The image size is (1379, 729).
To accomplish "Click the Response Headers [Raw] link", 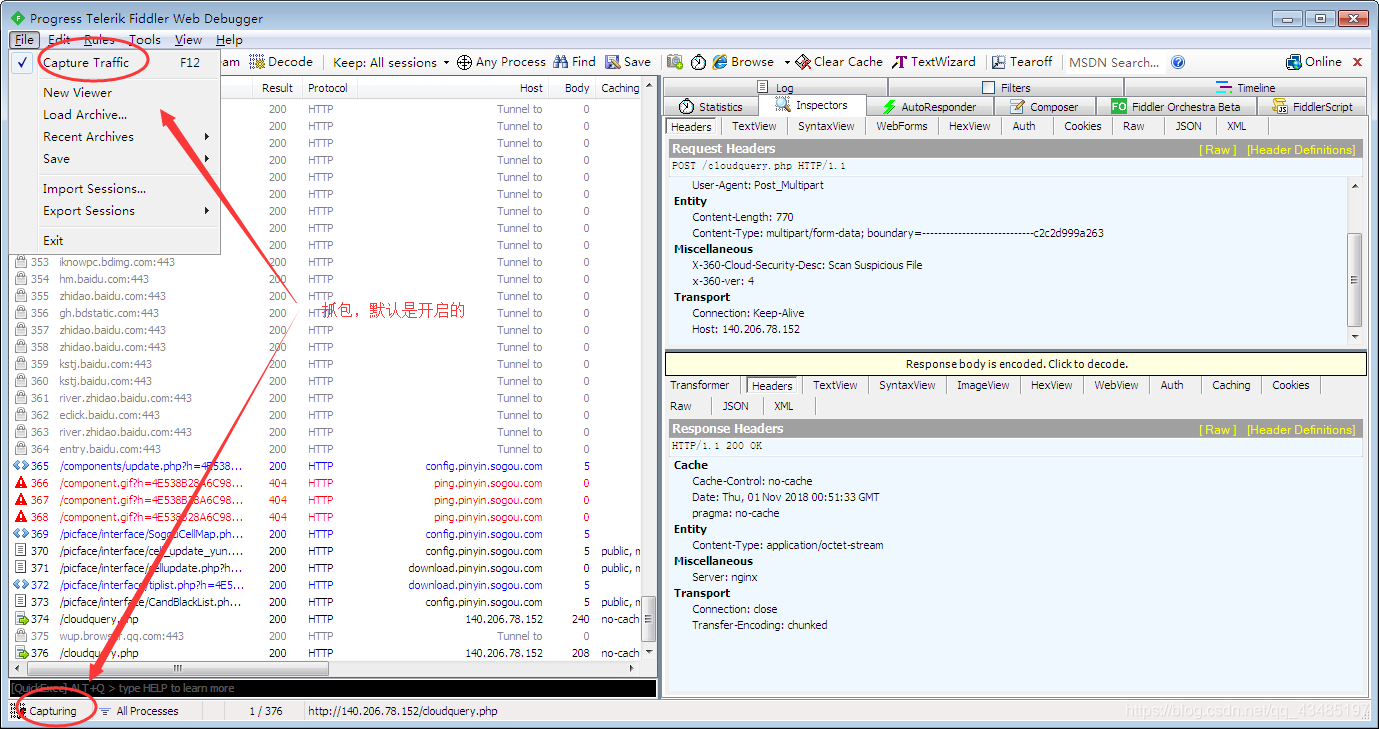I will 1218,430.
